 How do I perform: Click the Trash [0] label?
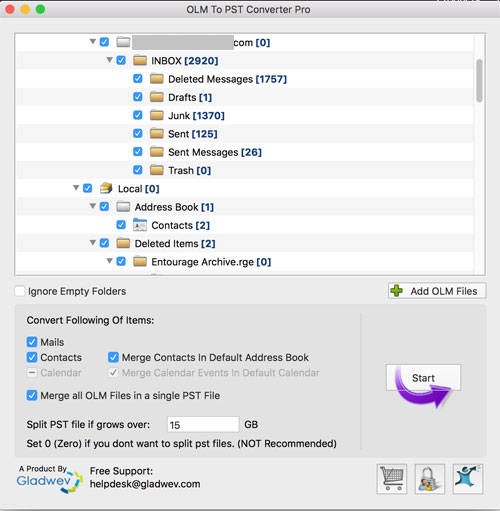pyautogui.click(x=189, y=171)
